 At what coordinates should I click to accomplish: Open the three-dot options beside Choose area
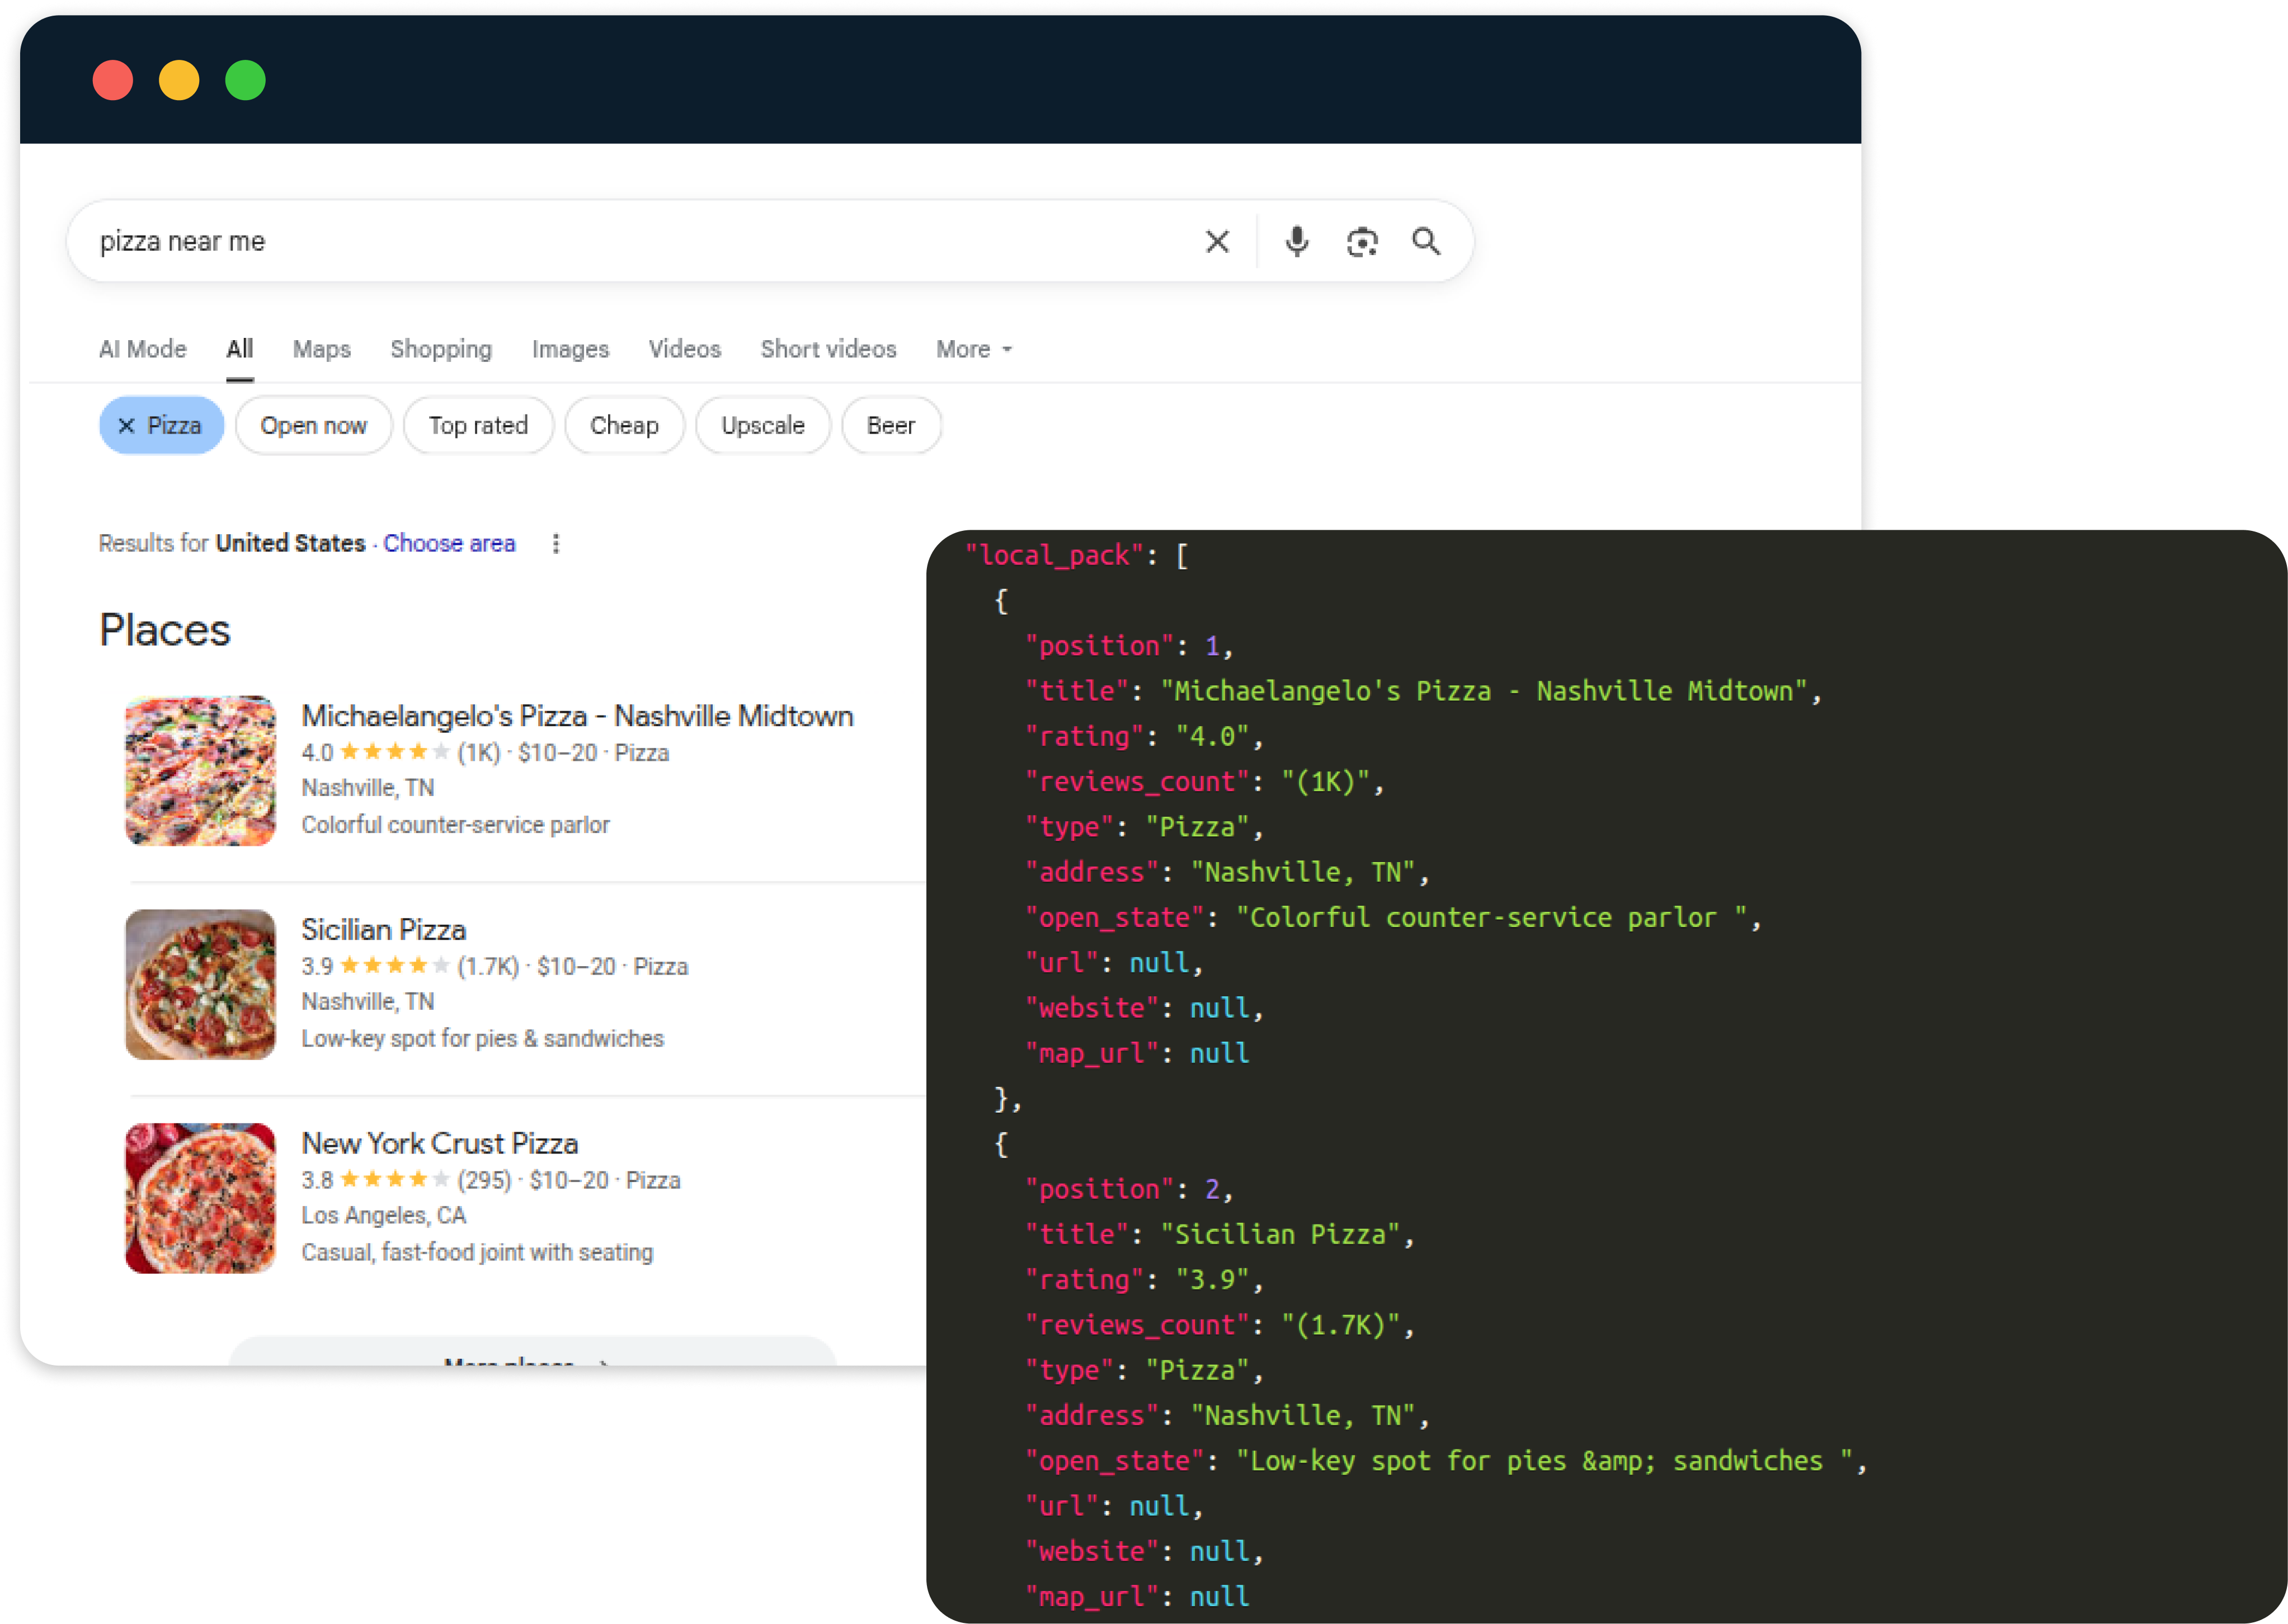(556, 543)
